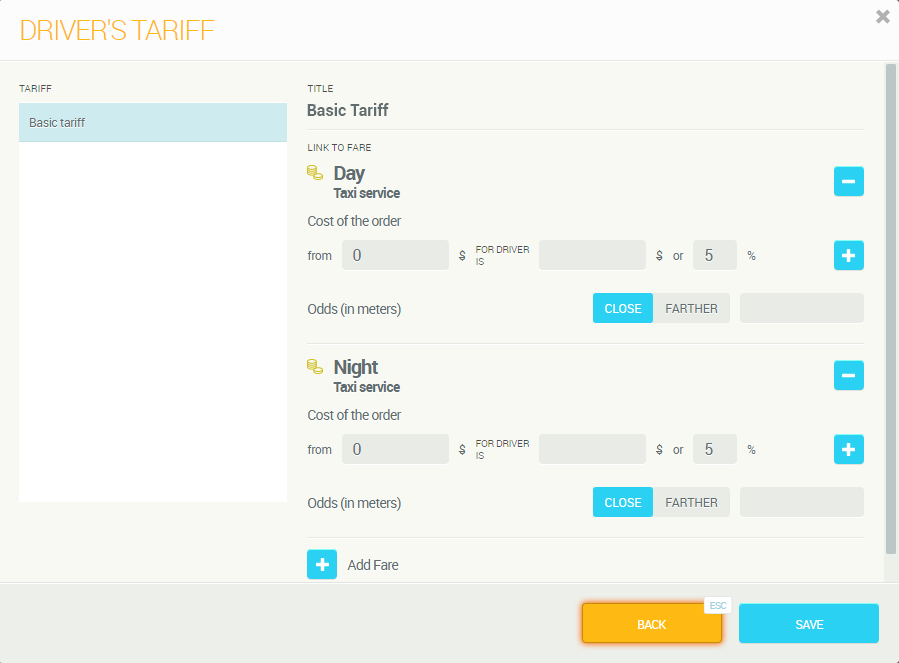This screenshot has width=899, height=663.
Task: Select FARTHER odds for Night fare
Action: 691,503
